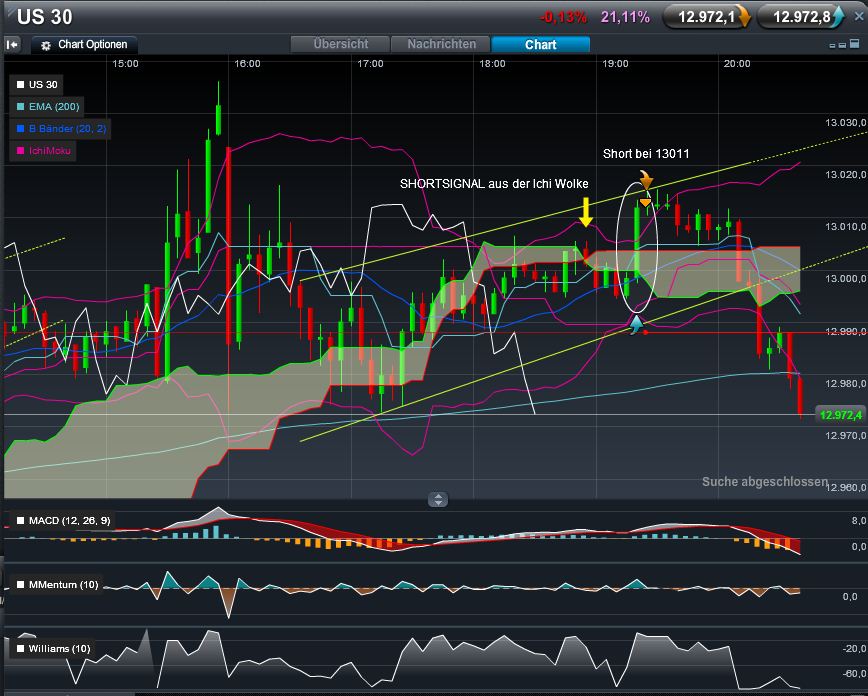Select the Chart tab
868x696 pixels.
tap(540, 44)
